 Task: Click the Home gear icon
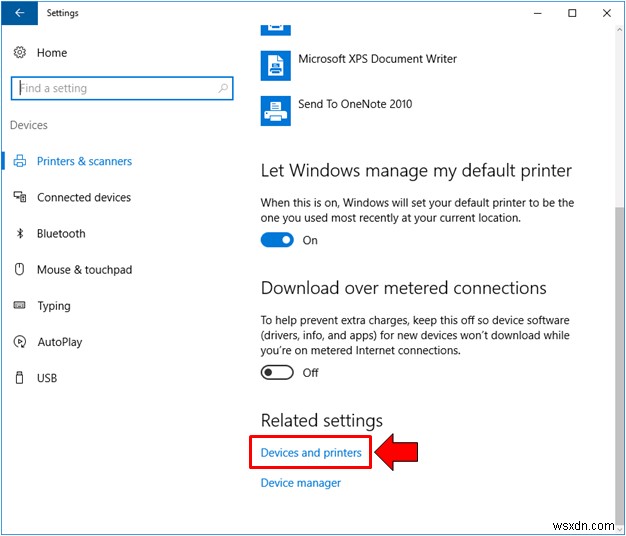pyautogui.click(x=19, y=53)
